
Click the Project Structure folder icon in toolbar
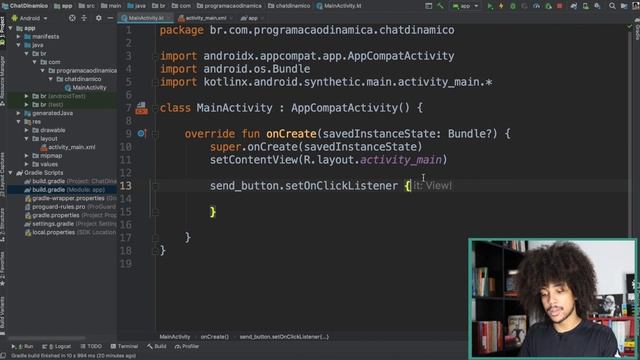coord(624,6)
